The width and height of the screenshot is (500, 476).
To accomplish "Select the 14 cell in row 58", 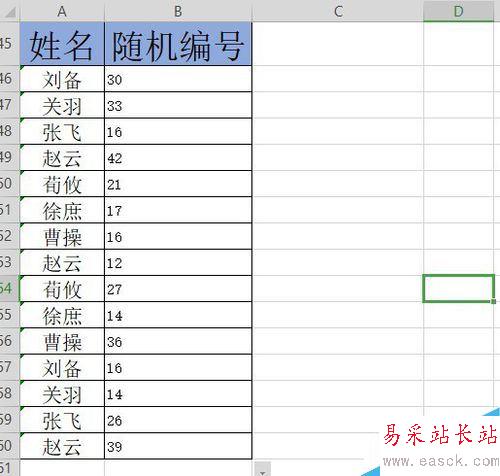I will [x=178, y=394].
